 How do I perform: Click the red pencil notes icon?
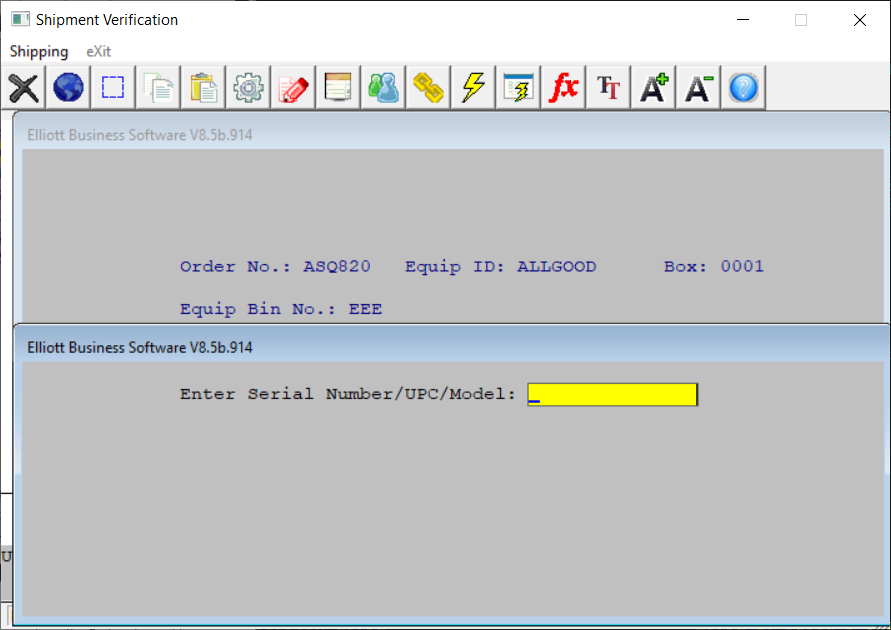pyautogui.click(x=293, y=87)
